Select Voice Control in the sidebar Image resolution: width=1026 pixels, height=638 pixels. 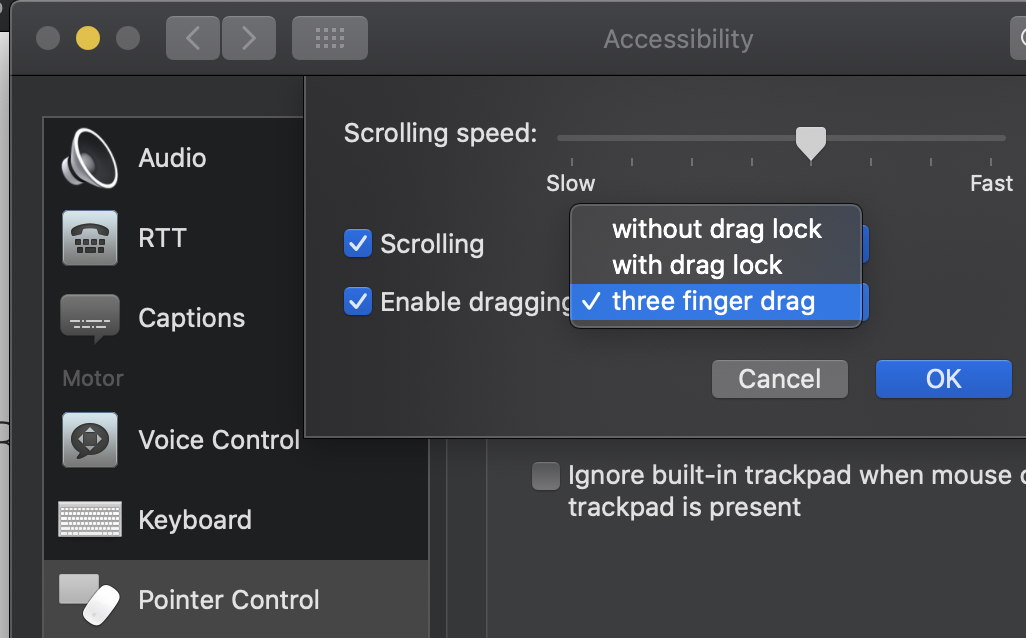tap(219, 440)
